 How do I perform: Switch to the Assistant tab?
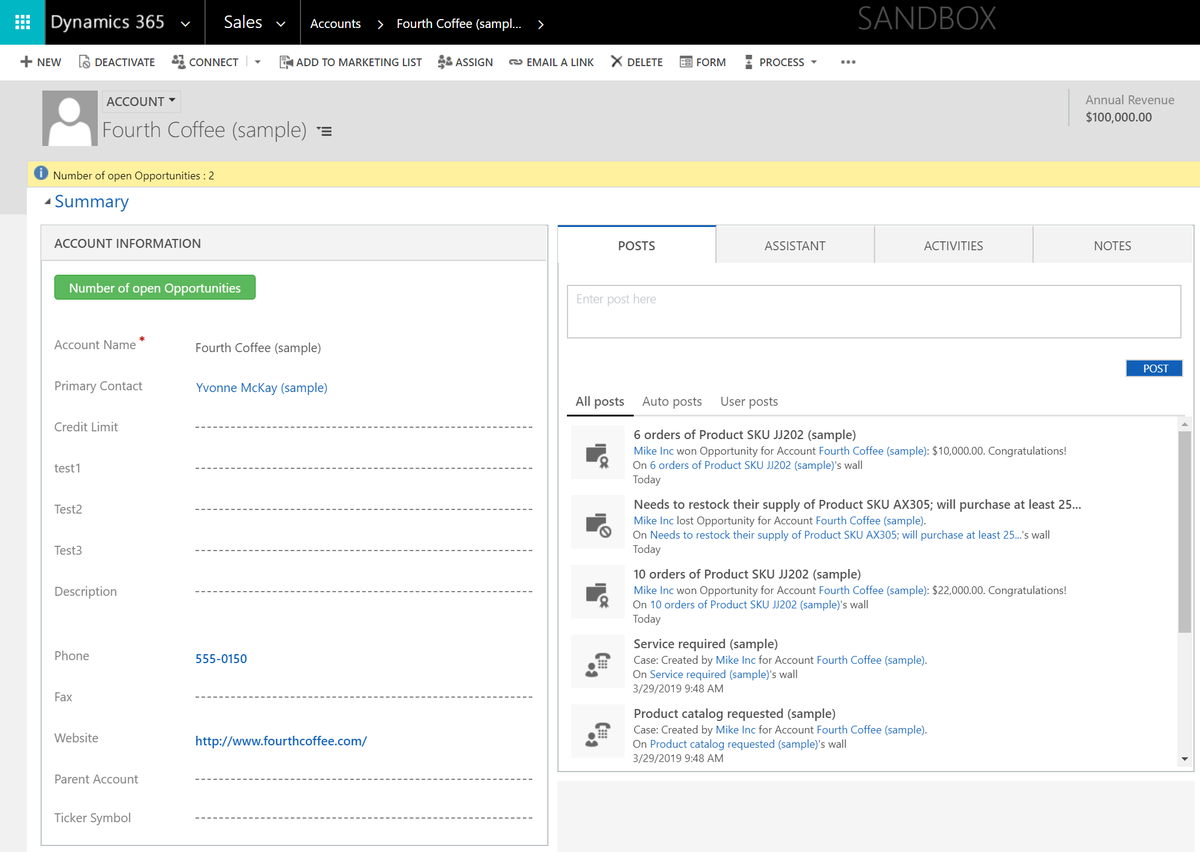(x=795, y=245)
